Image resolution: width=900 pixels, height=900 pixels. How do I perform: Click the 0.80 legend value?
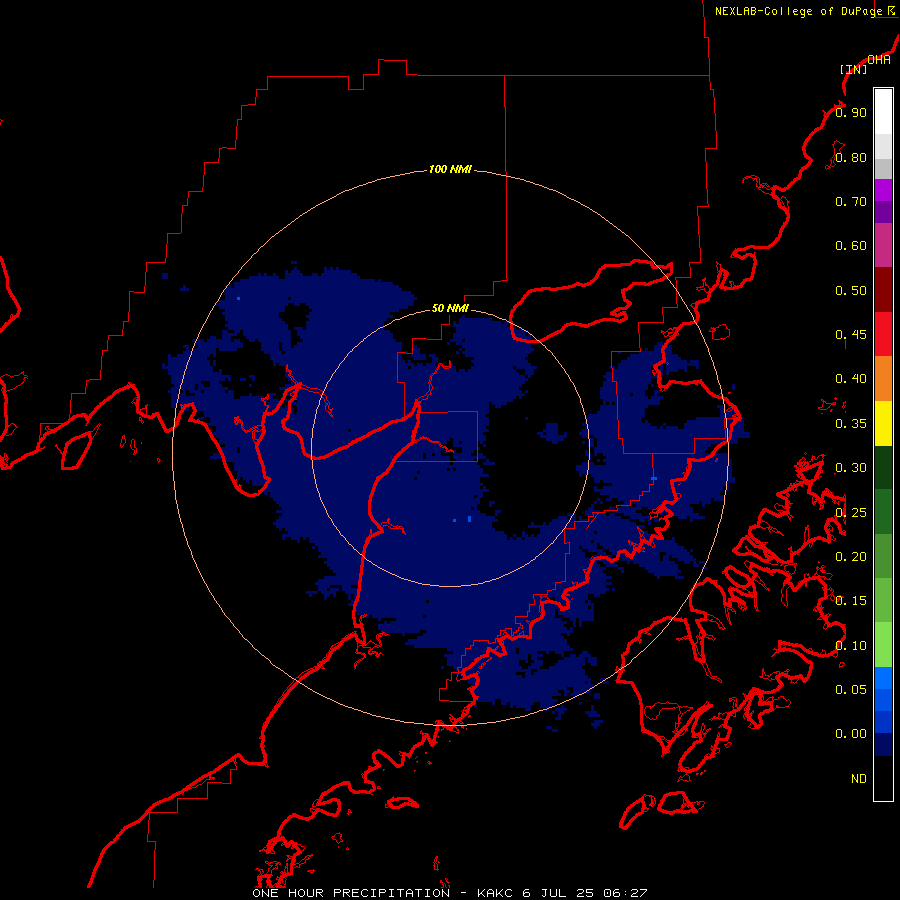pos(851,157)
